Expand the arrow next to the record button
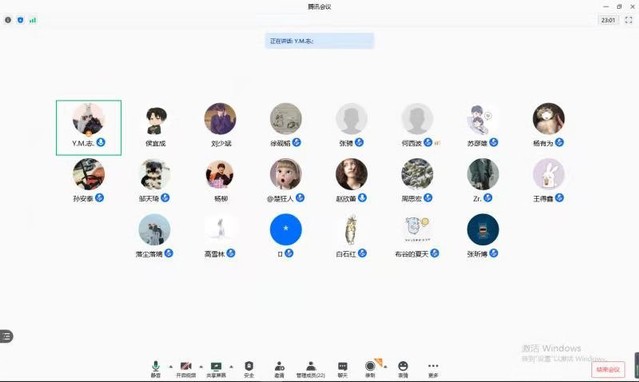 385,366
